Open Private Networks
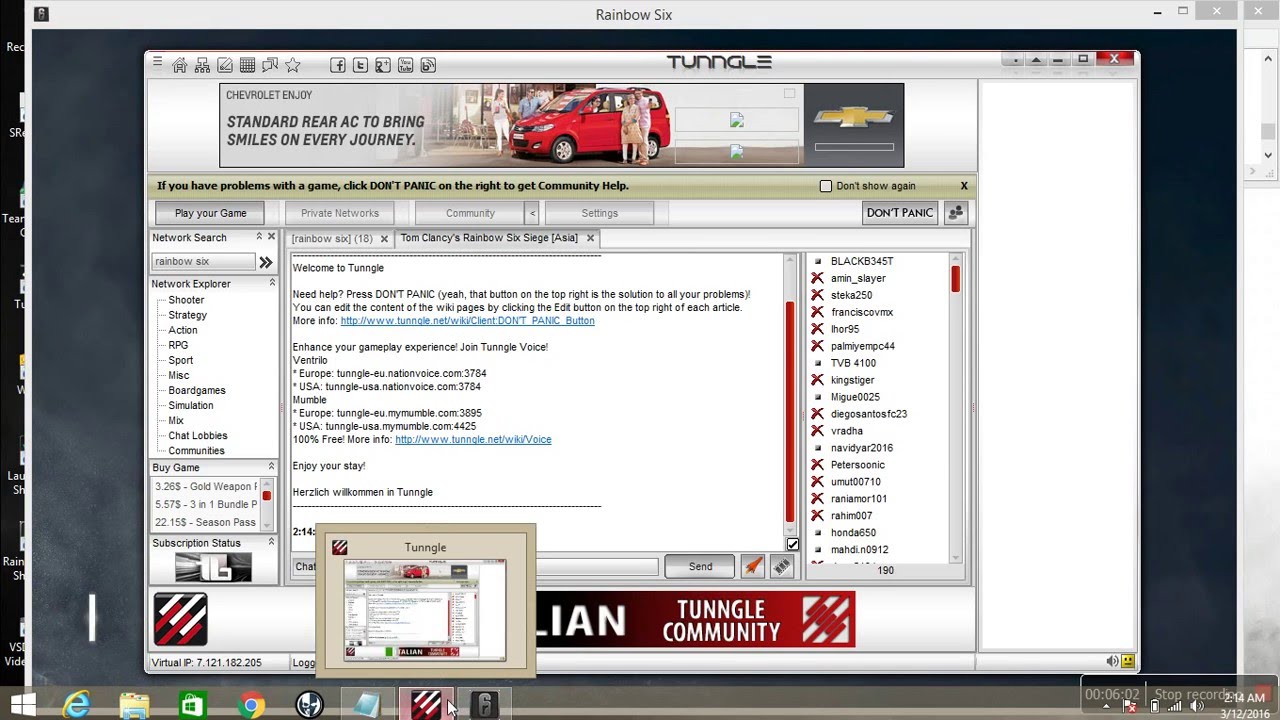This screenshot has height=720, width=1280. click(x=340, y=213)
